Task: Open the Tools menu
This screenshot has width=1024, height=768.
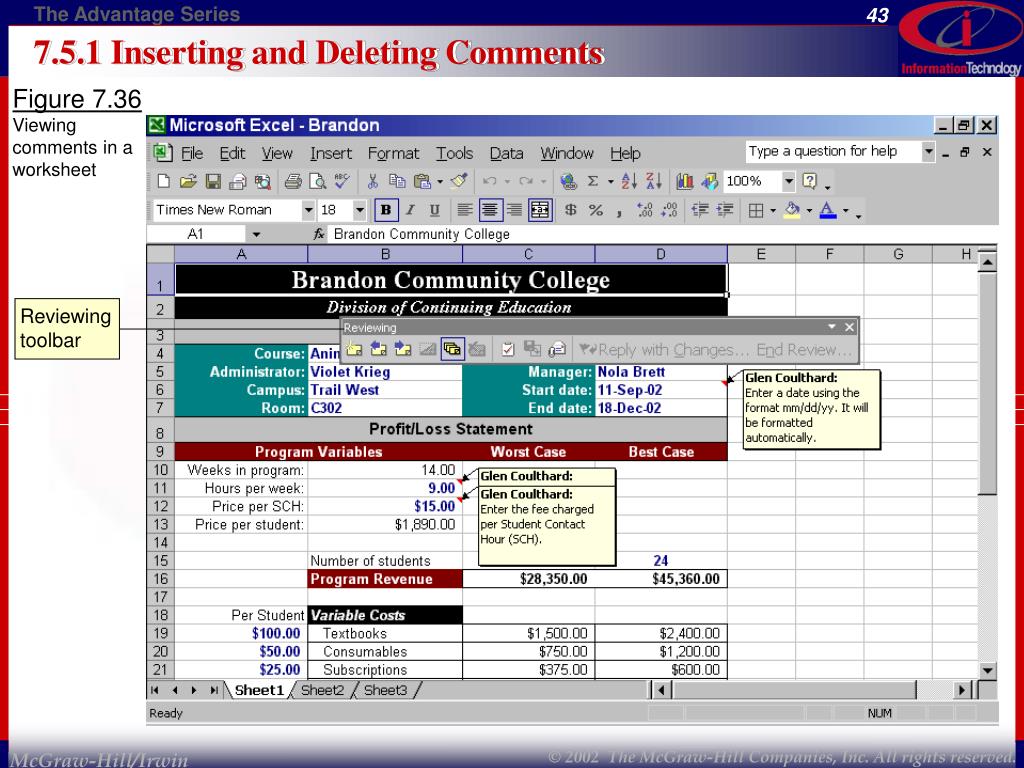Action: [454, 153]
